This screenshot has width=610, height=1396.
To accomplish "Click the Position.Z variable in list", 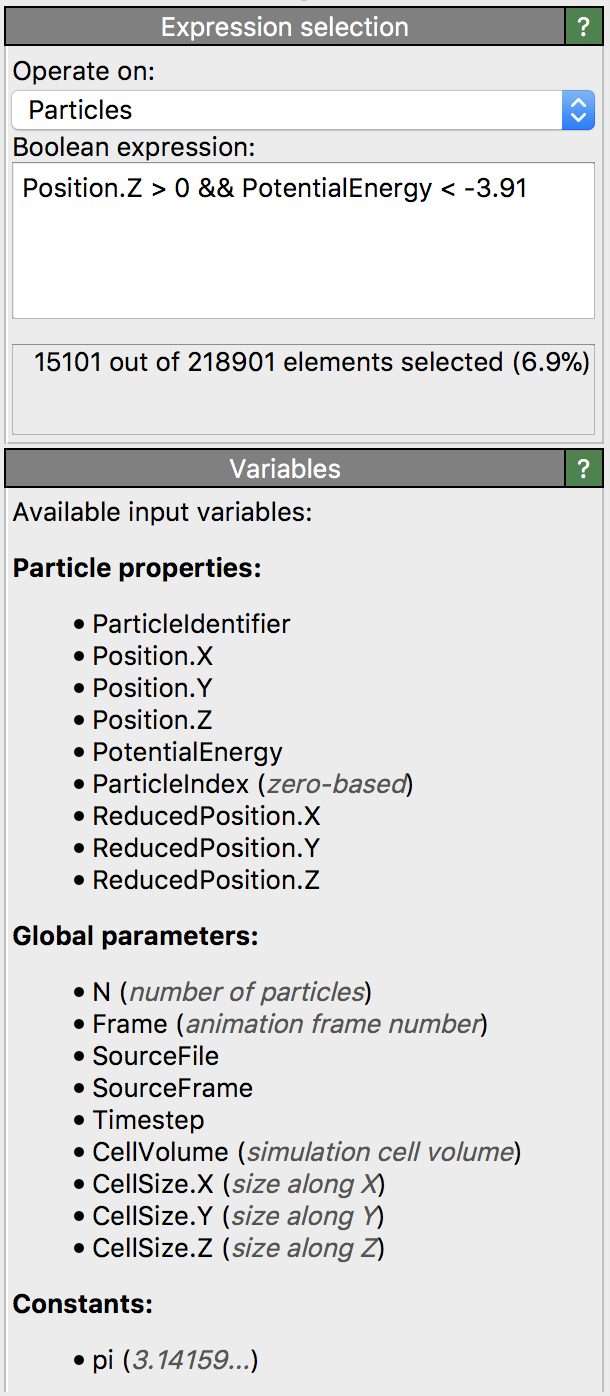I will tap(152, 720).
